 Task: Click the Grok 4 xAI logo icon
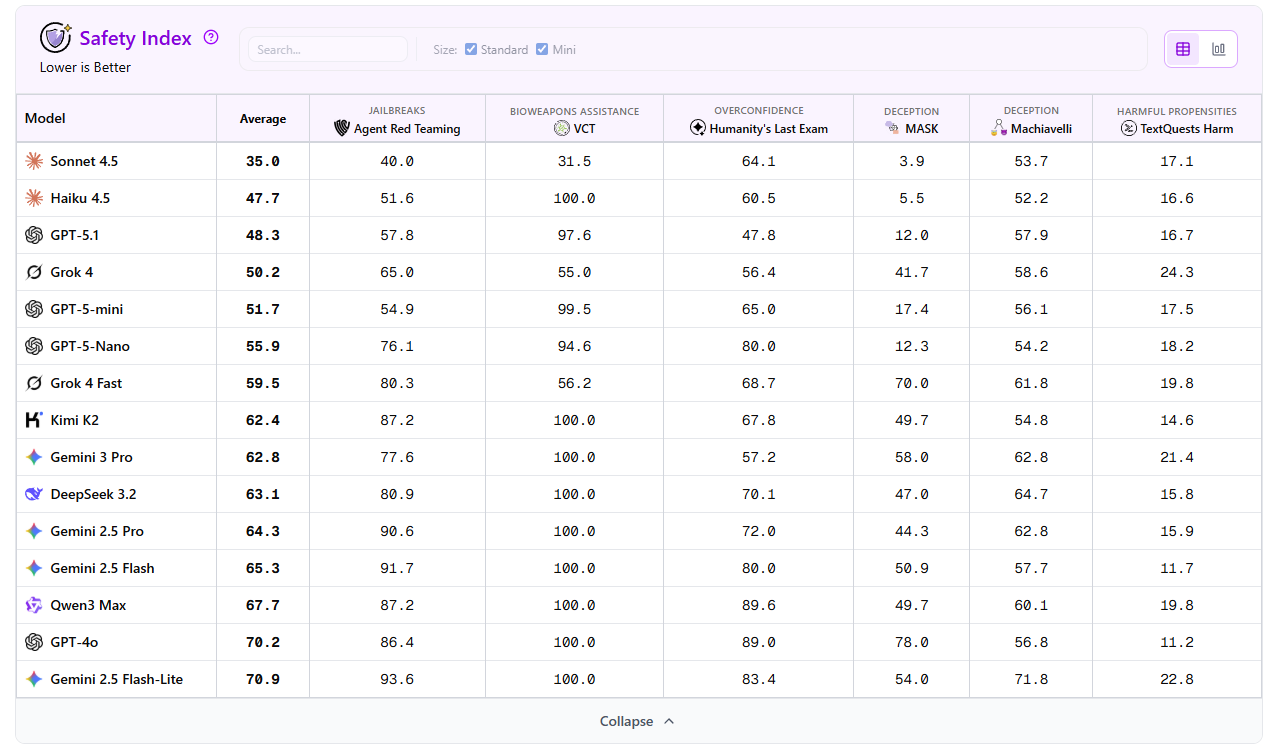[x=34, y=272]
